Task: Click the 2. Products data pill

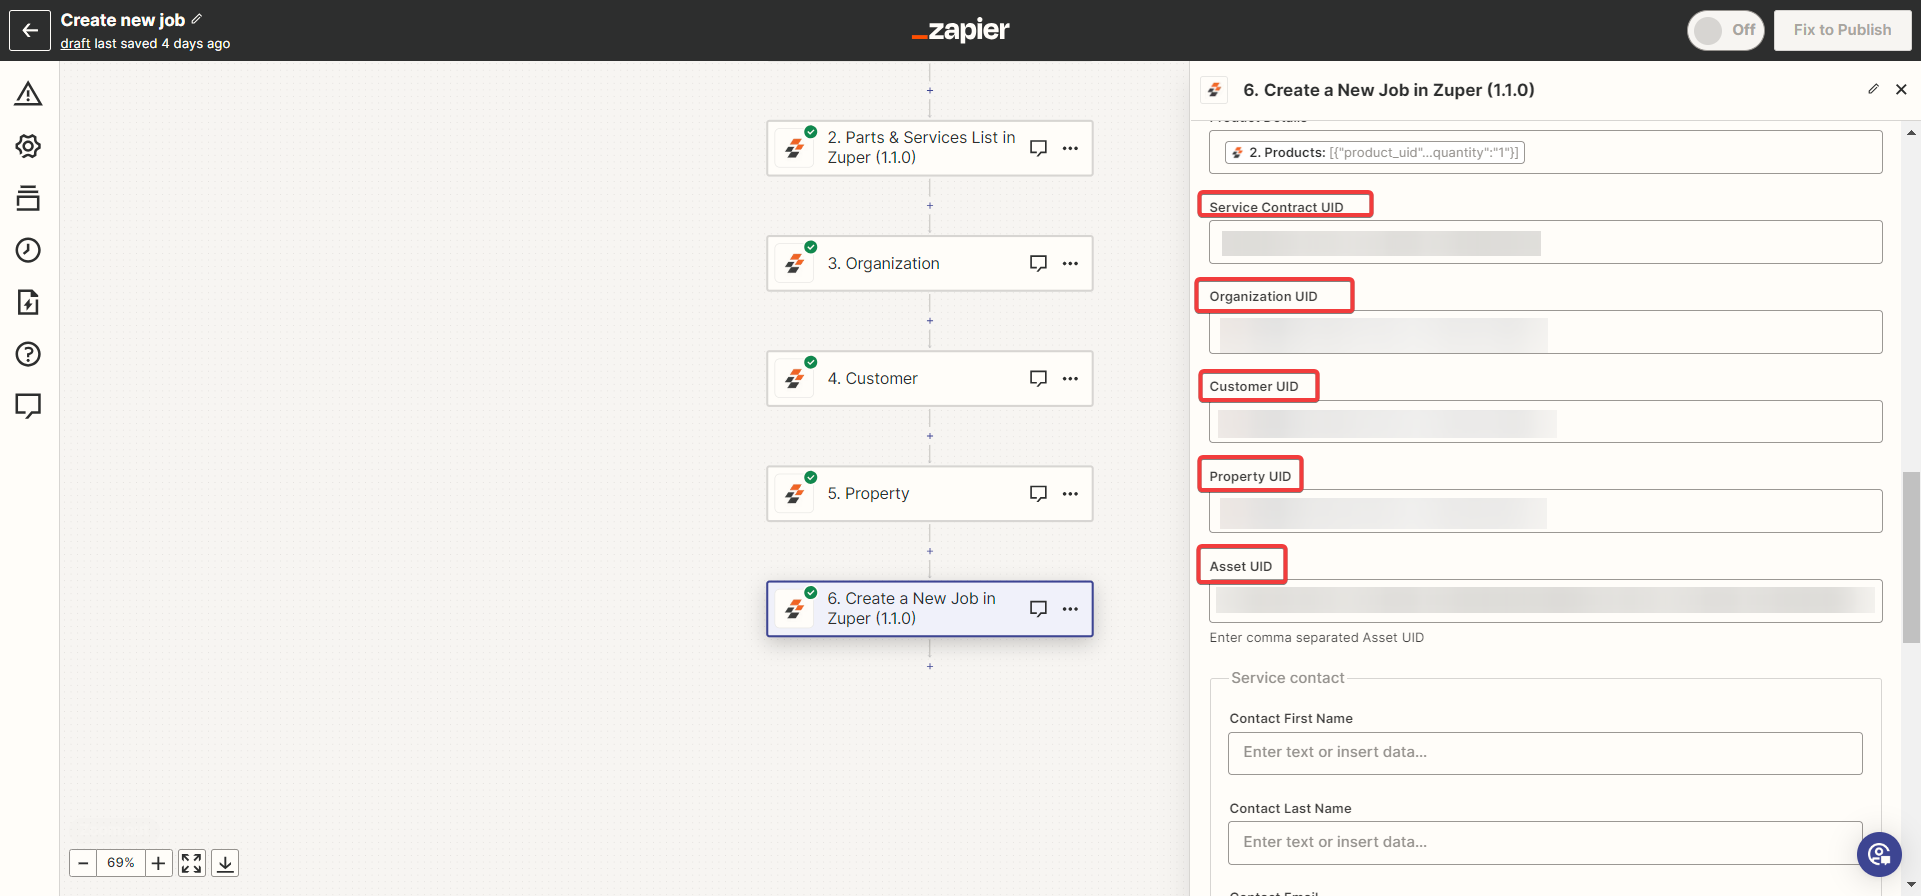Action: pos(1375,153)
